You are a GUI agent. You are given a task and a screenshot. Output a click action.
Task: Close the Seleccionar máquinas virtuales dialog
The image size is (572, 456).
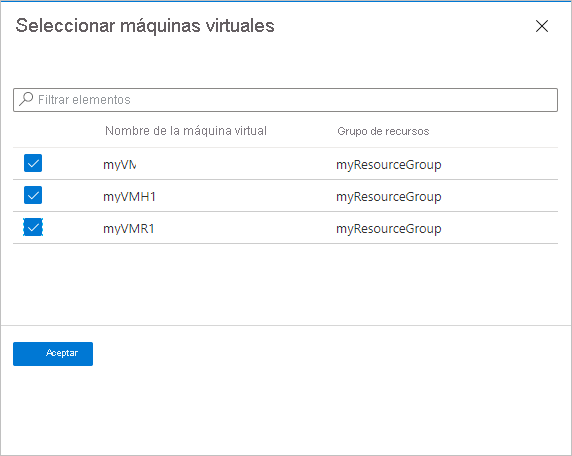542,26
